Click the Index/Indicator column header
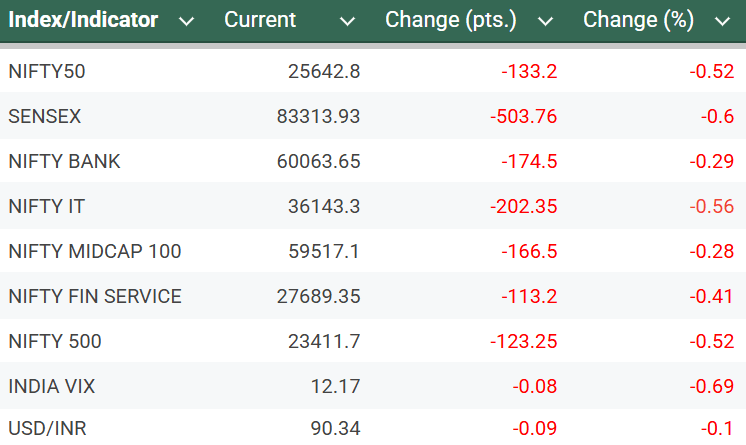 [83, 20]
